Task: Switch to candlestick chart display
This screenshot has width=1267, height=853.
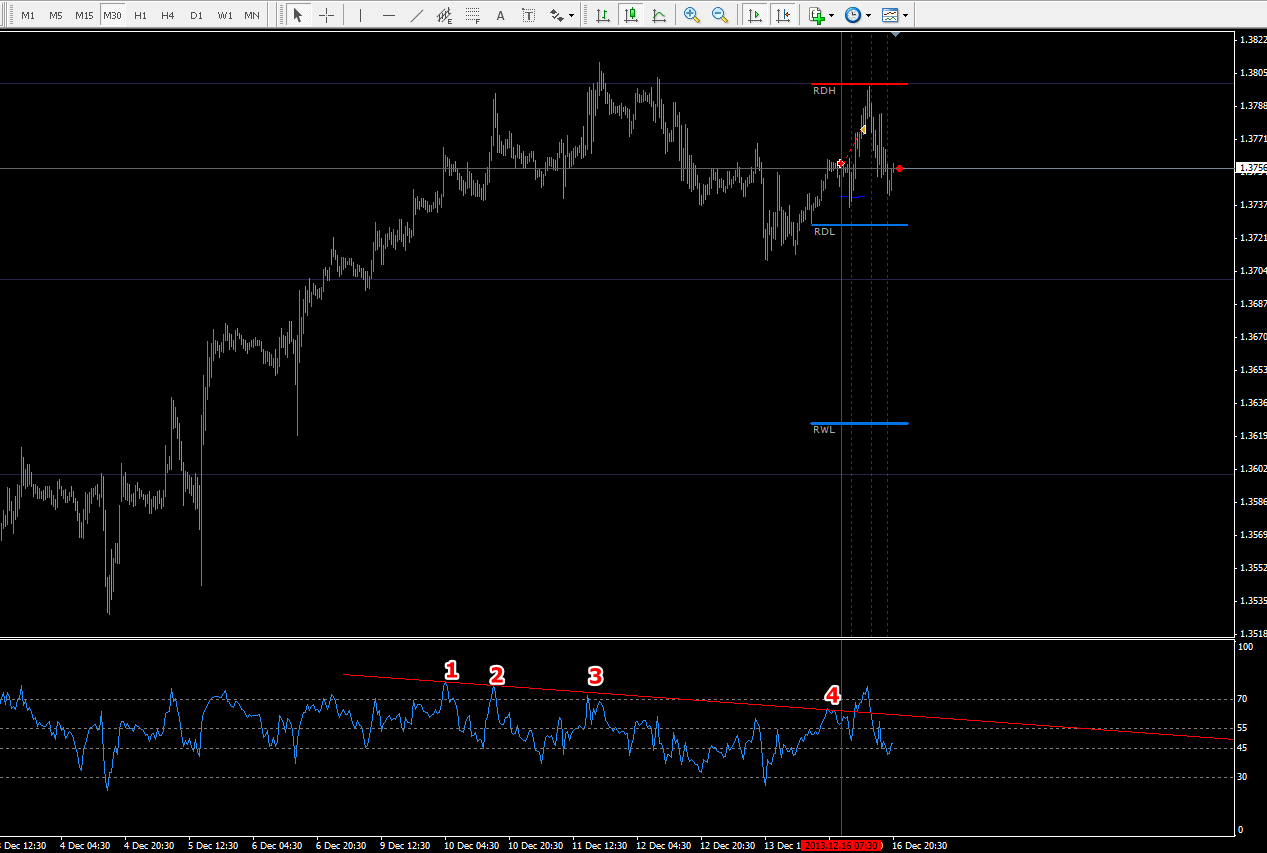Action: [x=631, y=15]
